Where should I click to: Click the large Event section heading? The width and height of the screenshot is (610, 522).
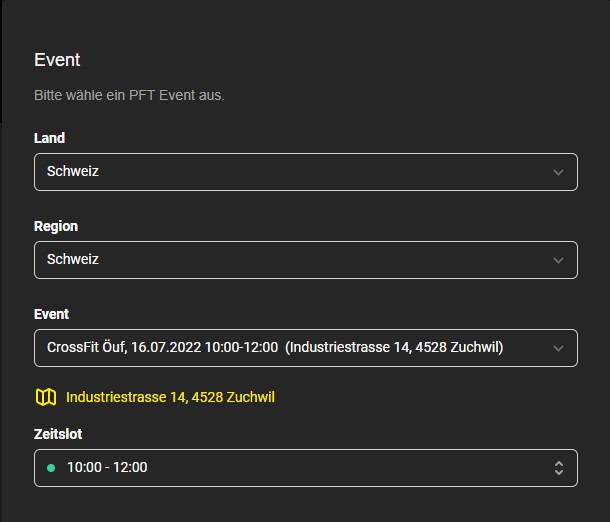(57, 60)
